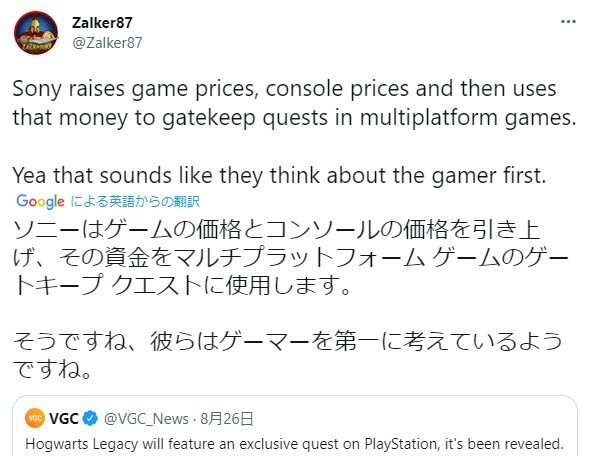This screenshot has height=456, width=594.
Task: Click the quoted tweet card header row
Action: tap(139, 419)
